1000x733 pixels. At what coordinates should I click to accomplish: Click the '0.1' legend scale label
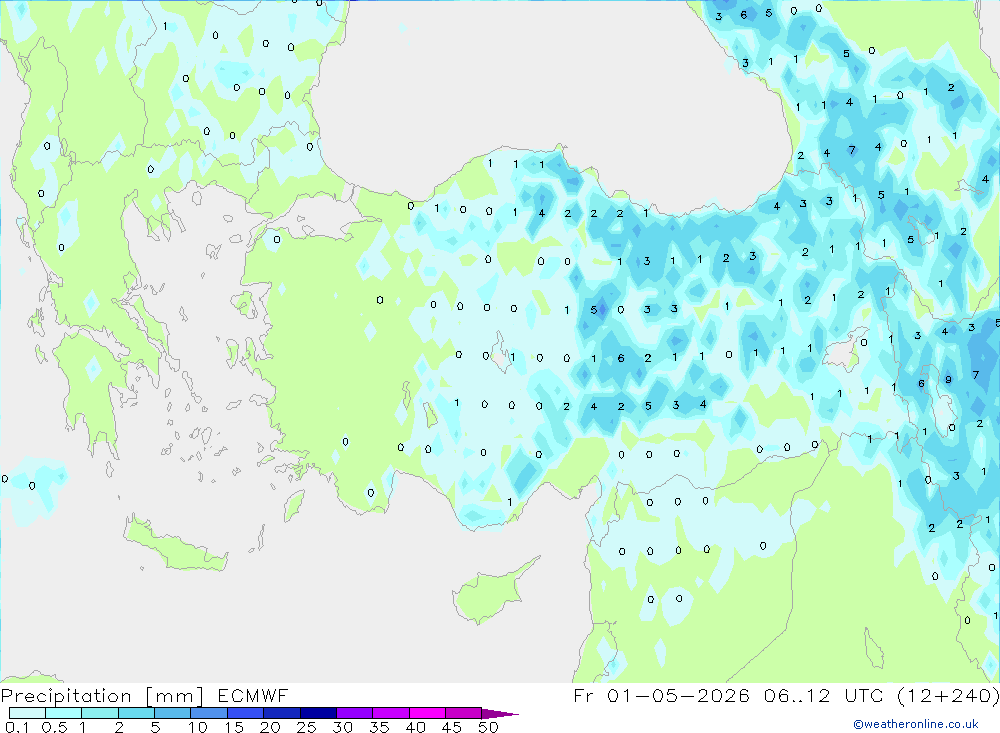coord(17,727)
